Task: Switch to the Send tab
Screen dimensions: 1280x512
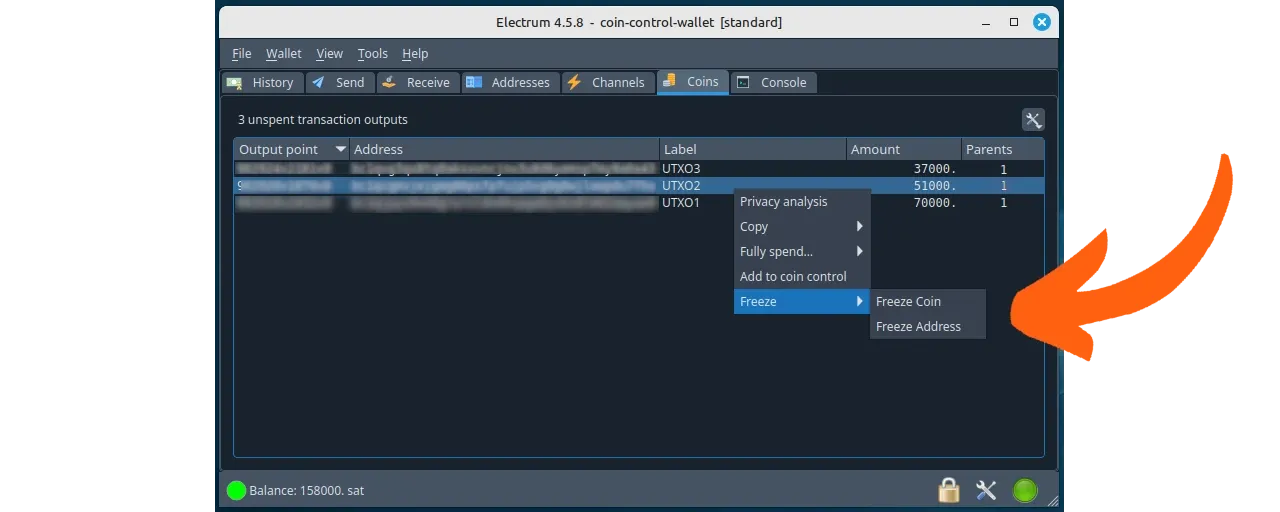Action: [x=340, y=83]
